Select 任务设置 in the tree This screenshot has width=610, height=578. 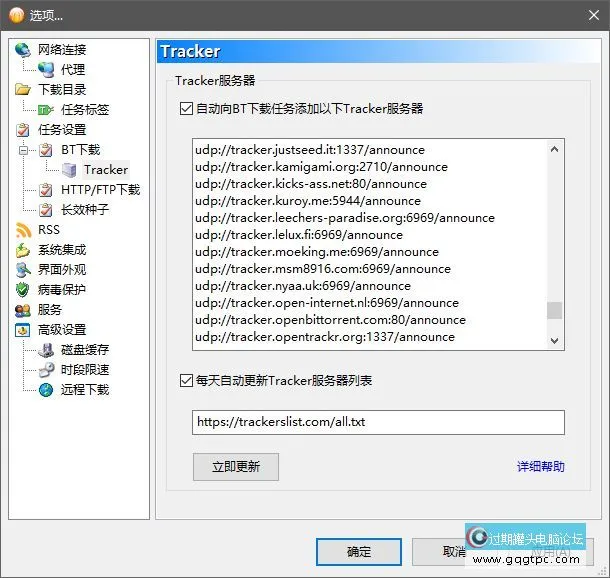(62, 130)
